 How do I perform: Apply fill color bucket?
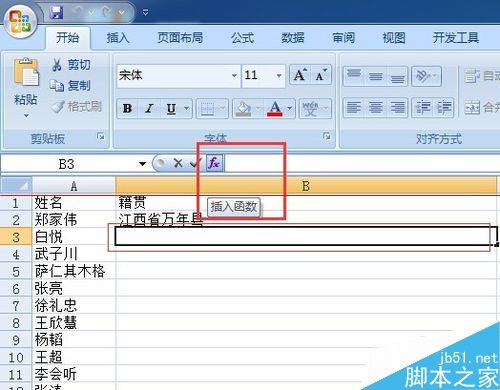tap(243, 108)
